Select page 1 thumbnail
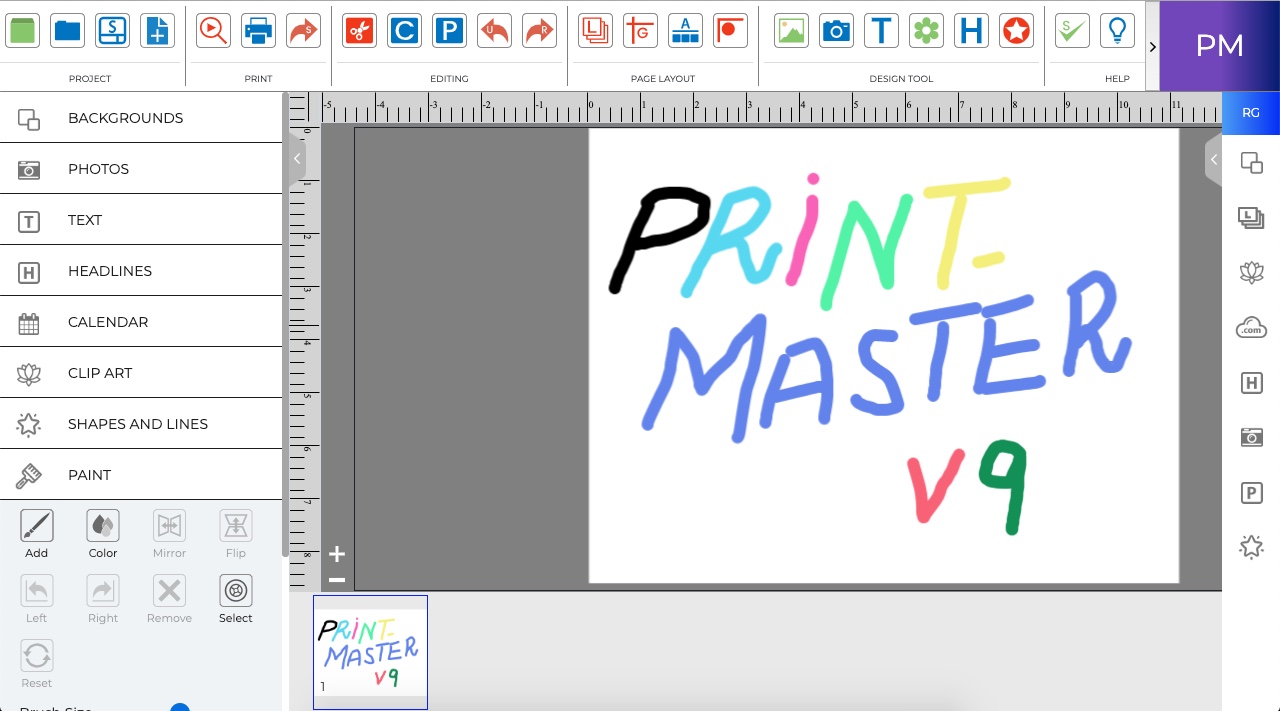This screenshot has width=1280, height=711. 370,652
